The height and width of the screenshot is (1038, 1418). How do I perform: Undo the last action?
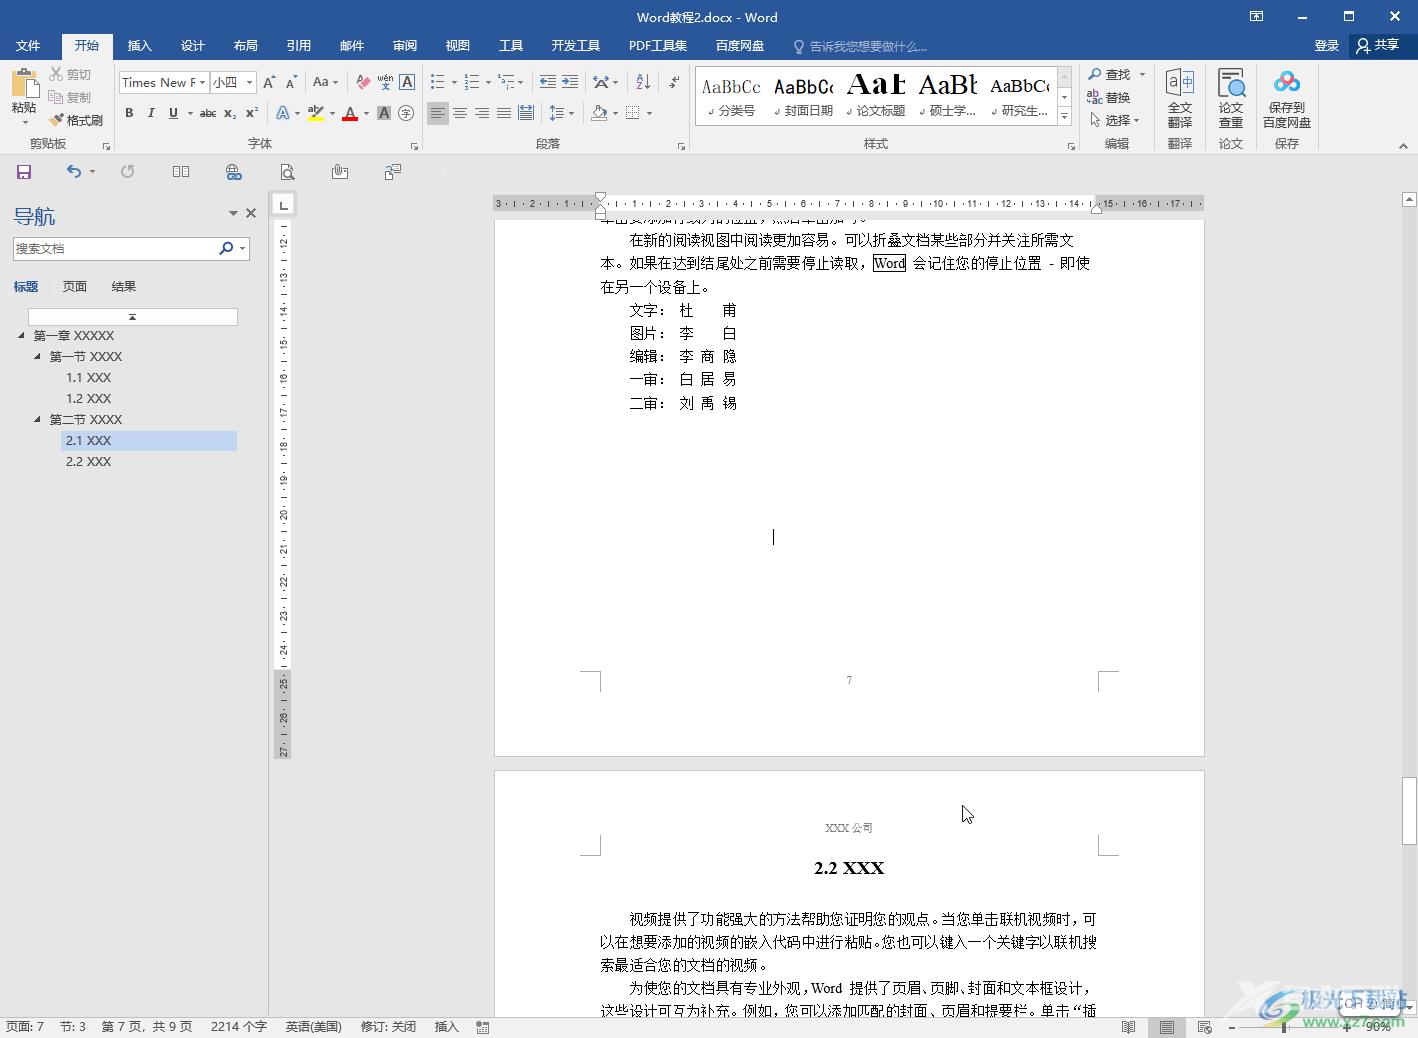(73, 172)
